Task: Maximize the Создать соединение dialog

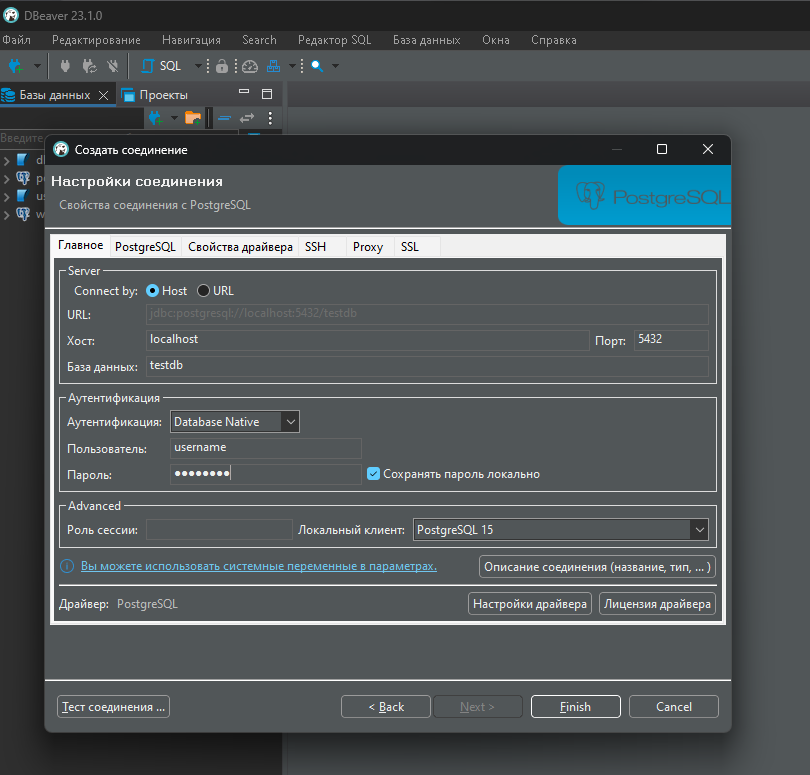Action: point(662,149)
